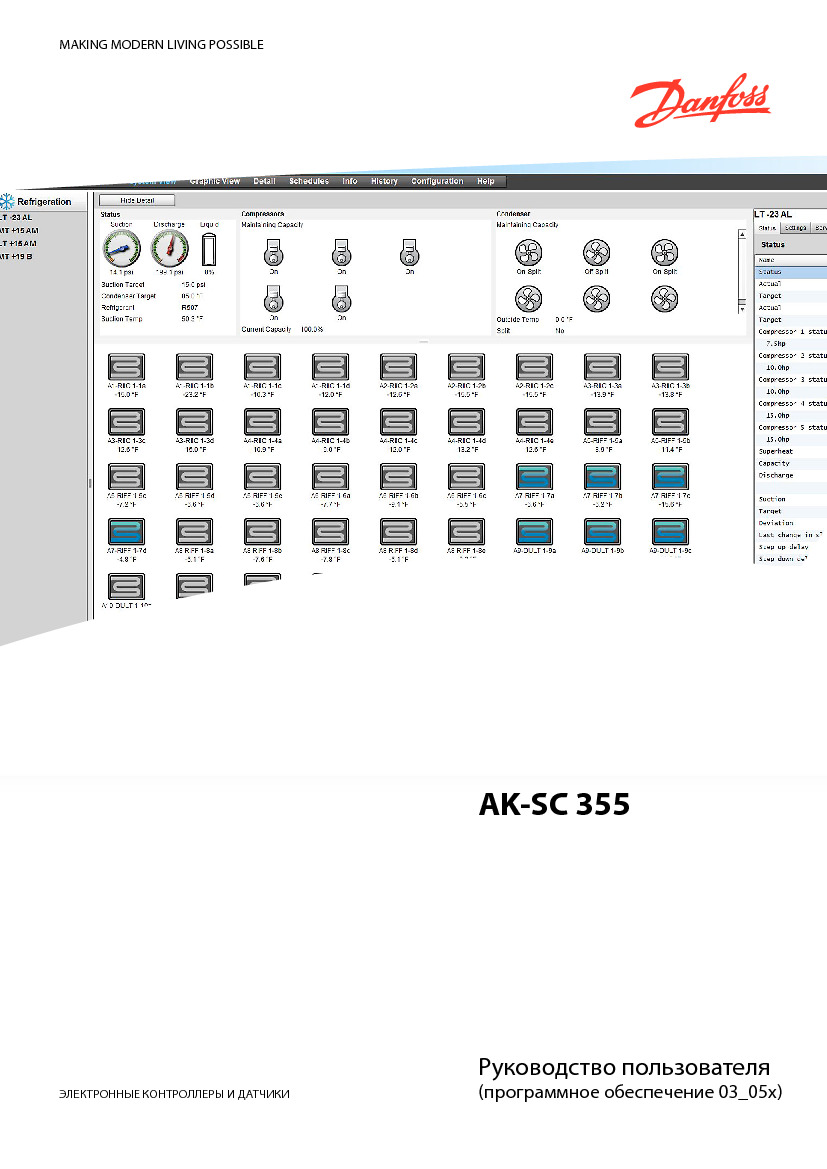Select the Schedules menu item
The width and height of the screenshot is (827, 1169).
(x=309, y=181)
